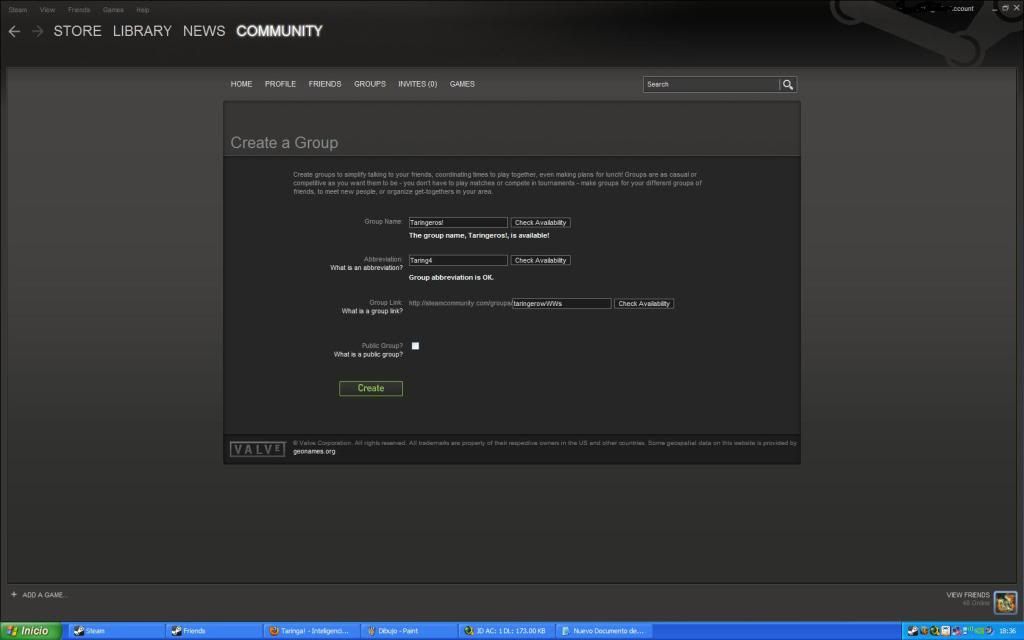Switch to the Taringa browser taskbar window

click(311, 631)
